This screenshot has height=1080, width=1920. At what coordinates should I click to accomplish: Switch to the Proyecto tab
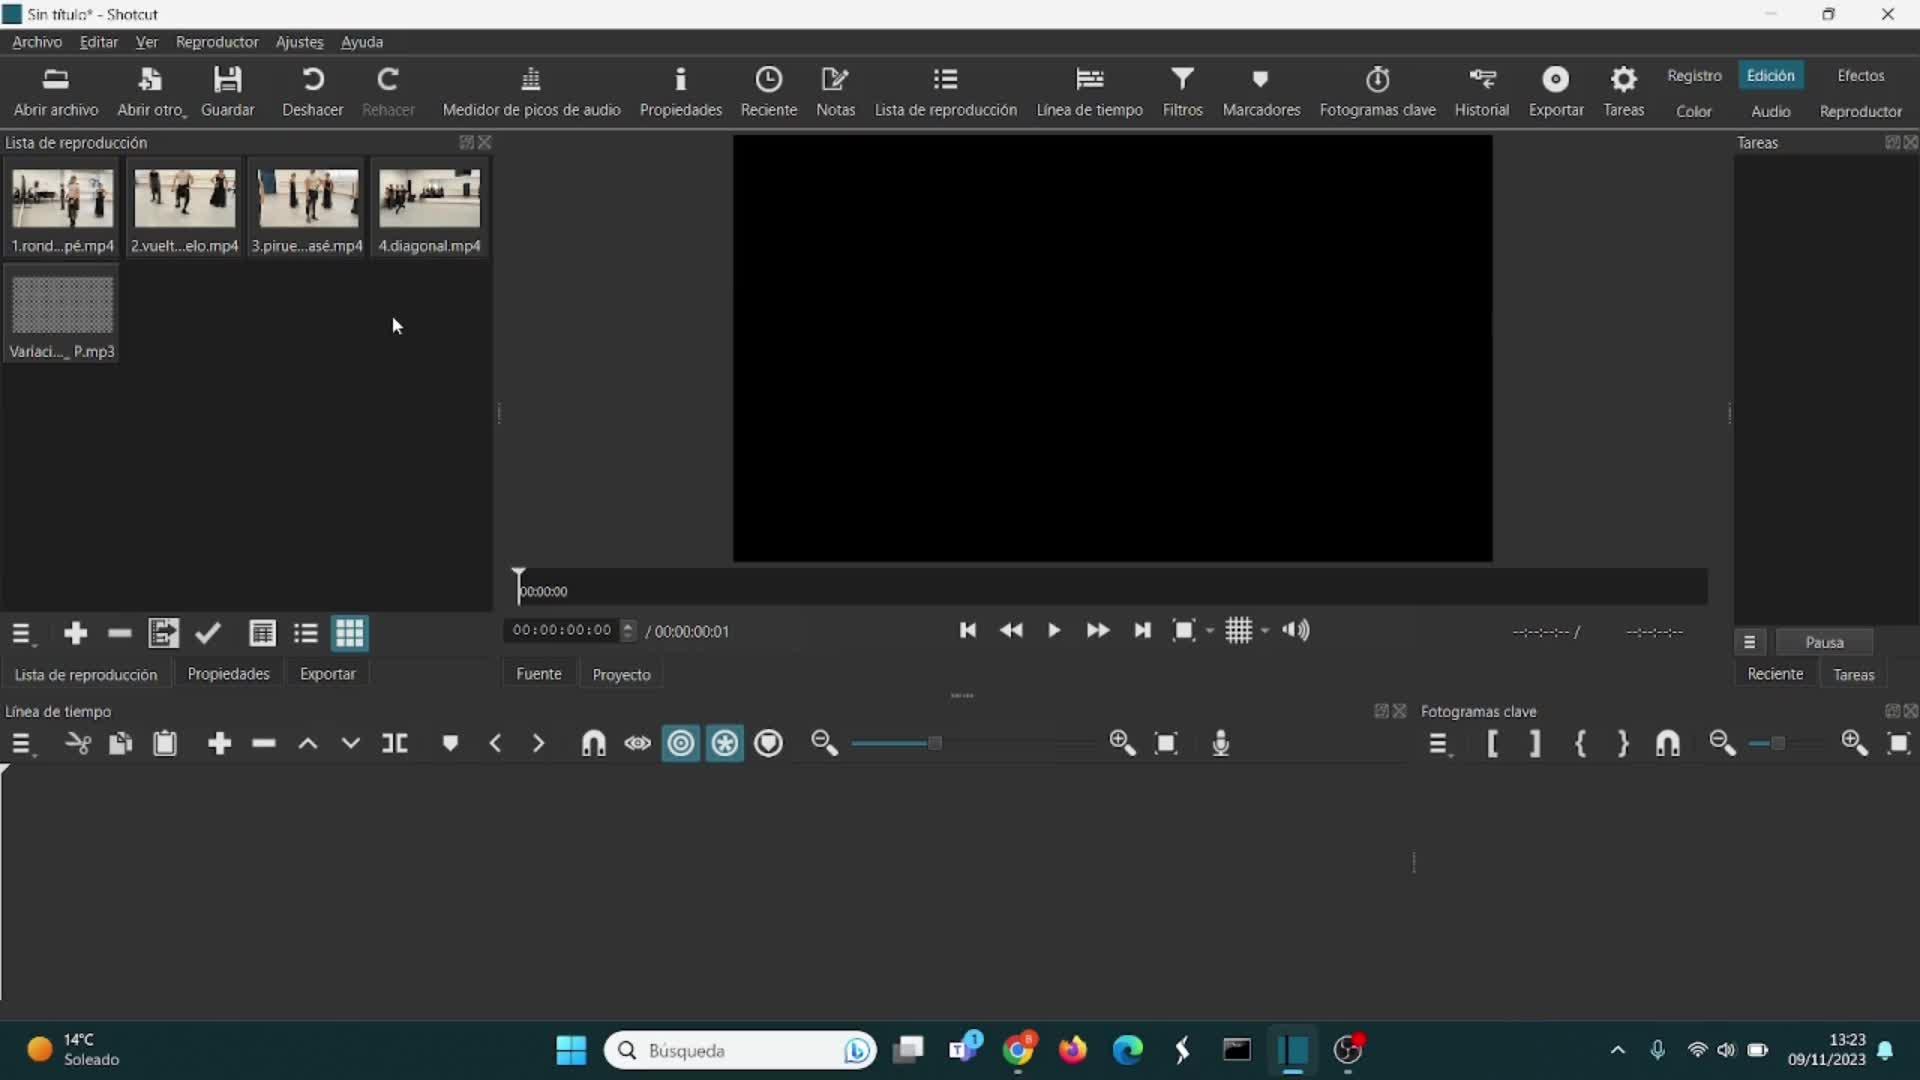pos(621,675)
